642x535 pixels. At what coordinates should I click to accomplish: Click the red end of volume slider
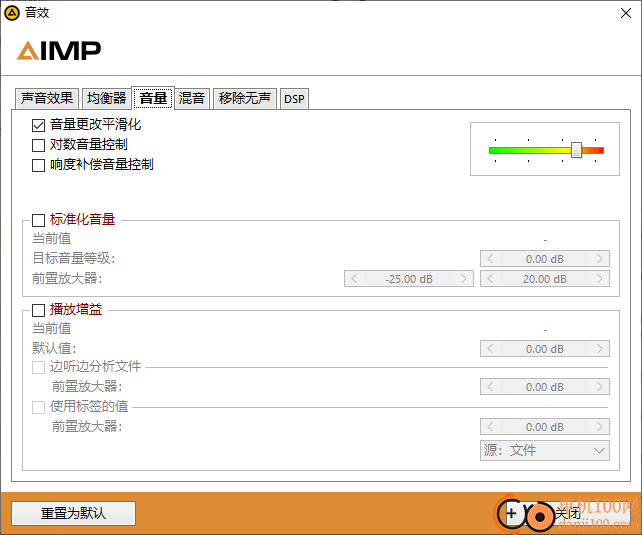pos(600,150)
